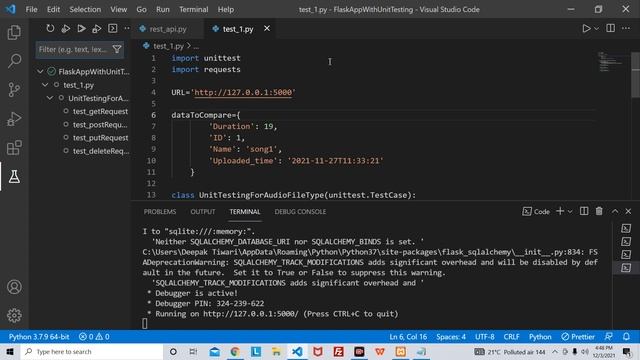Click the Prettier status bar item

578,337
